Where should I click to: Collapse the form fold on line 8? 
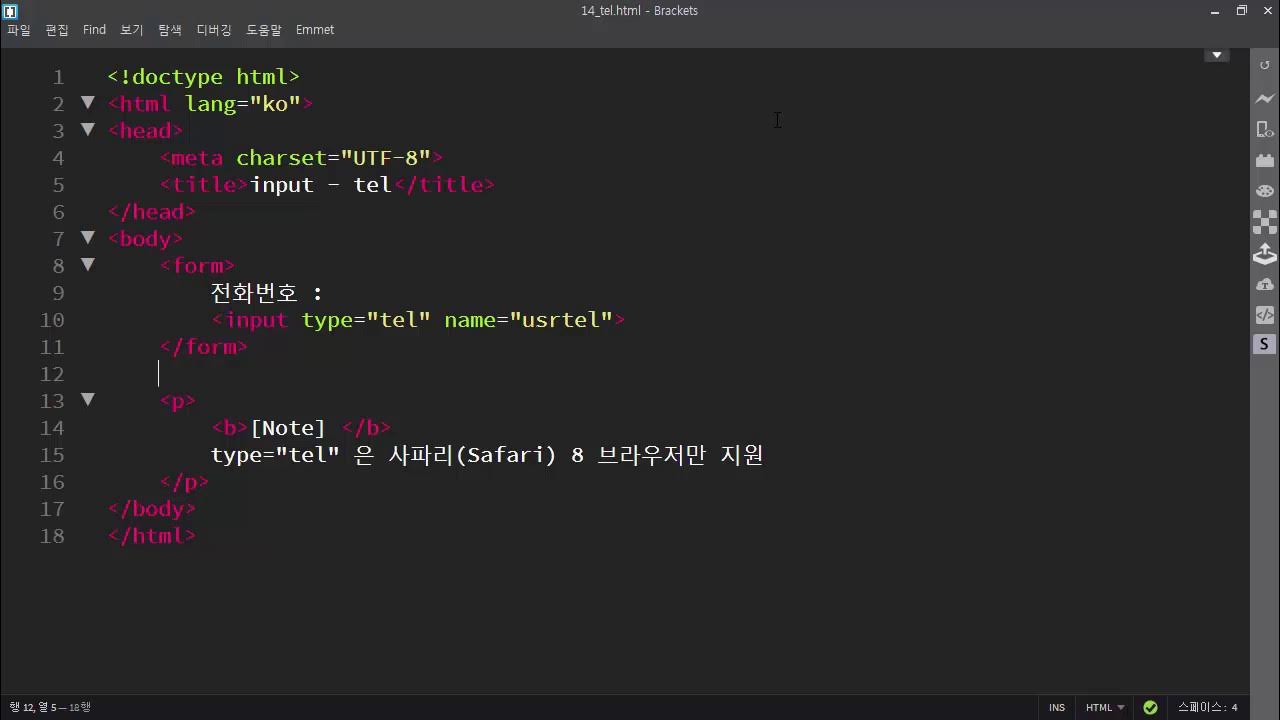88,265
